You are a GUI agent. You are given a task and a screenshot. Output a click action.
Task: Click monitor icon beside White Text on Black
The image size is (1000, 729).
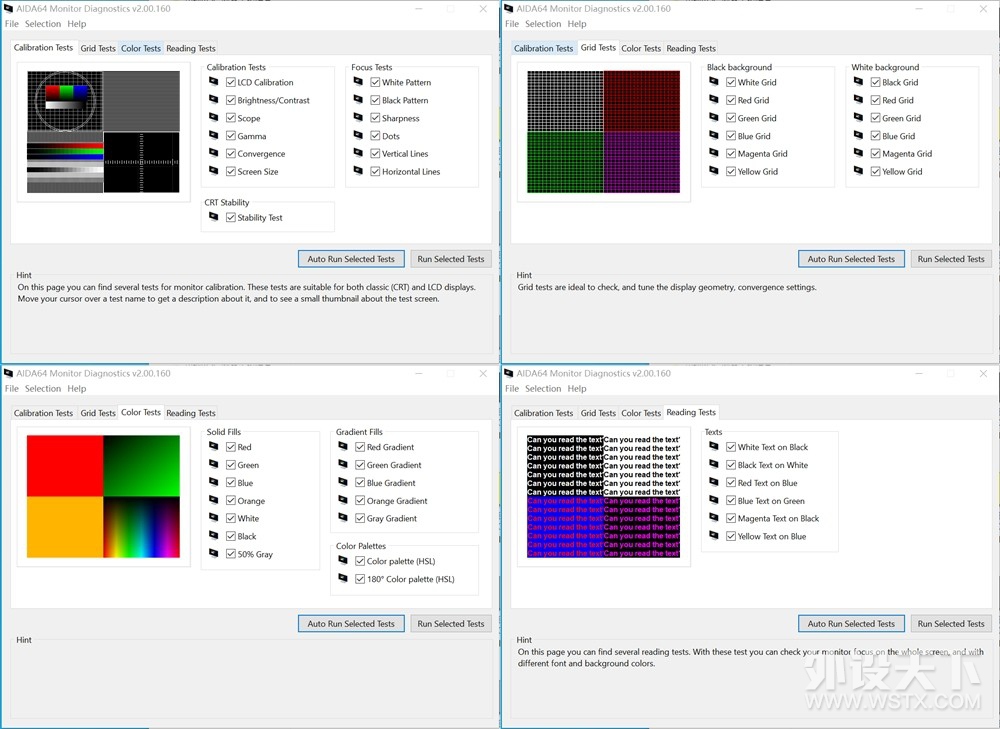pos(714,446)
